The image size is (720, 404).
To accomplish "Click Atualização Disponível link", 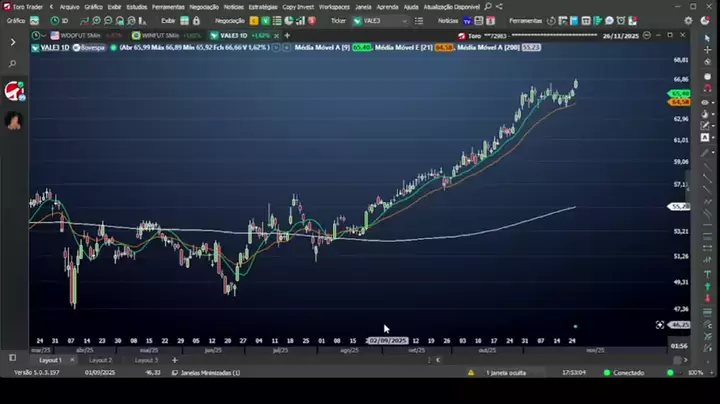I will pyautogui.click(x=452, y=6).
